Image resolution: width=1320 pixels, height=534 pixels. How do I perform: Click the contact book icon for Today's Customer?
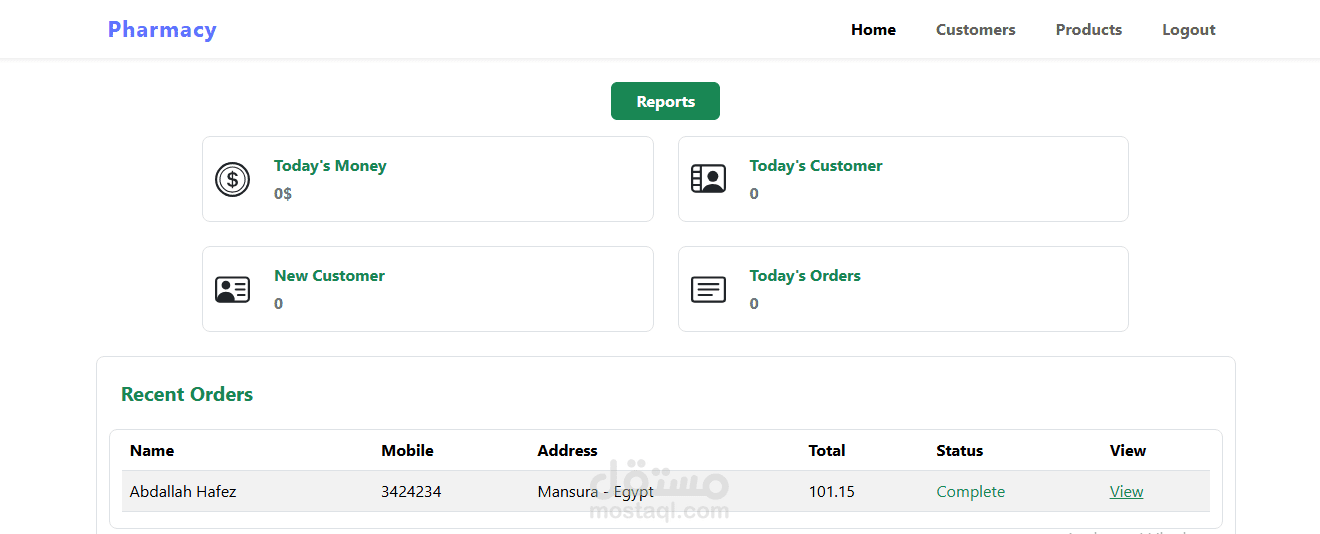coord(708,179)
